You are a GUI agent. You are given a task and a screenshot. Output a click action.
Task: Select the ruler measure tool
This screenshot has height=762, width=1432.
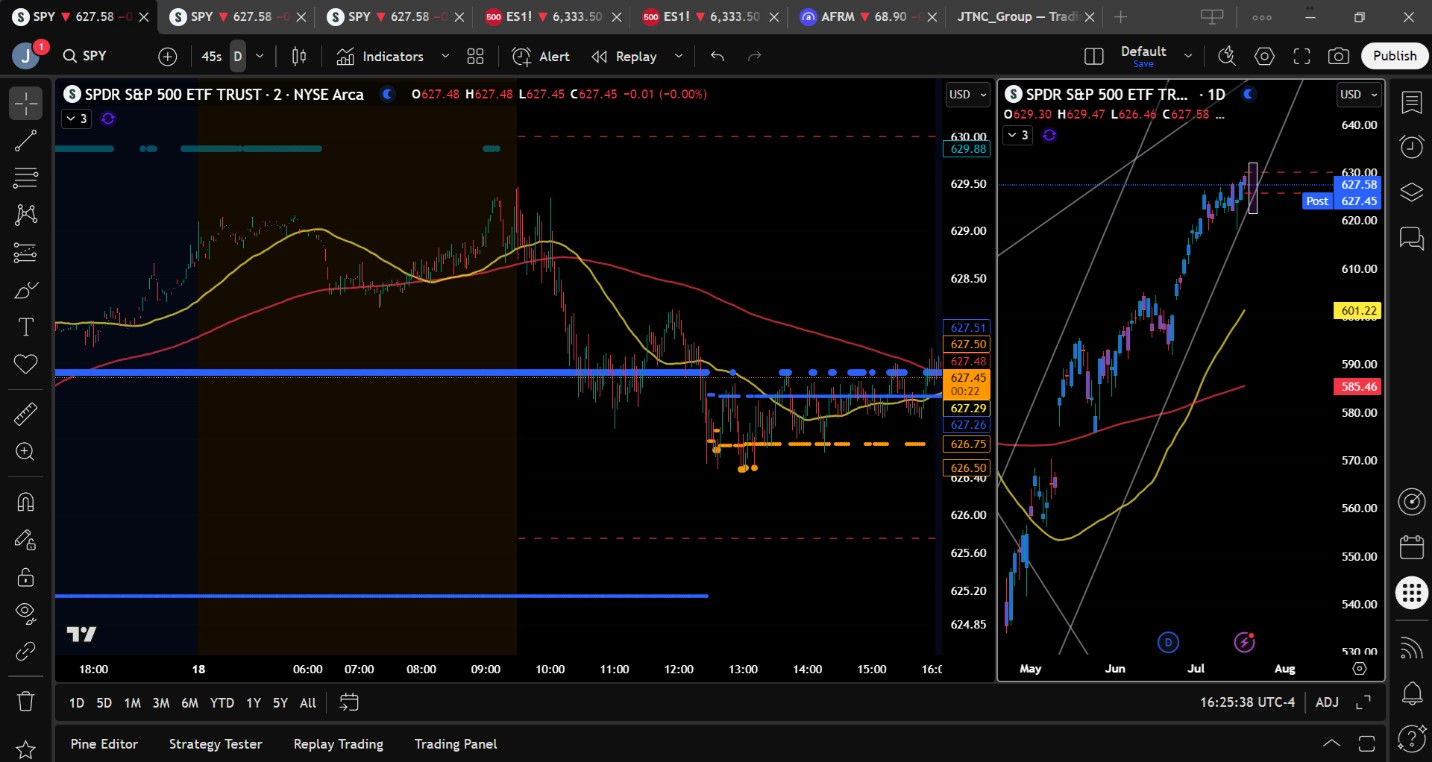pyautogui.click(x=26, y=414)
